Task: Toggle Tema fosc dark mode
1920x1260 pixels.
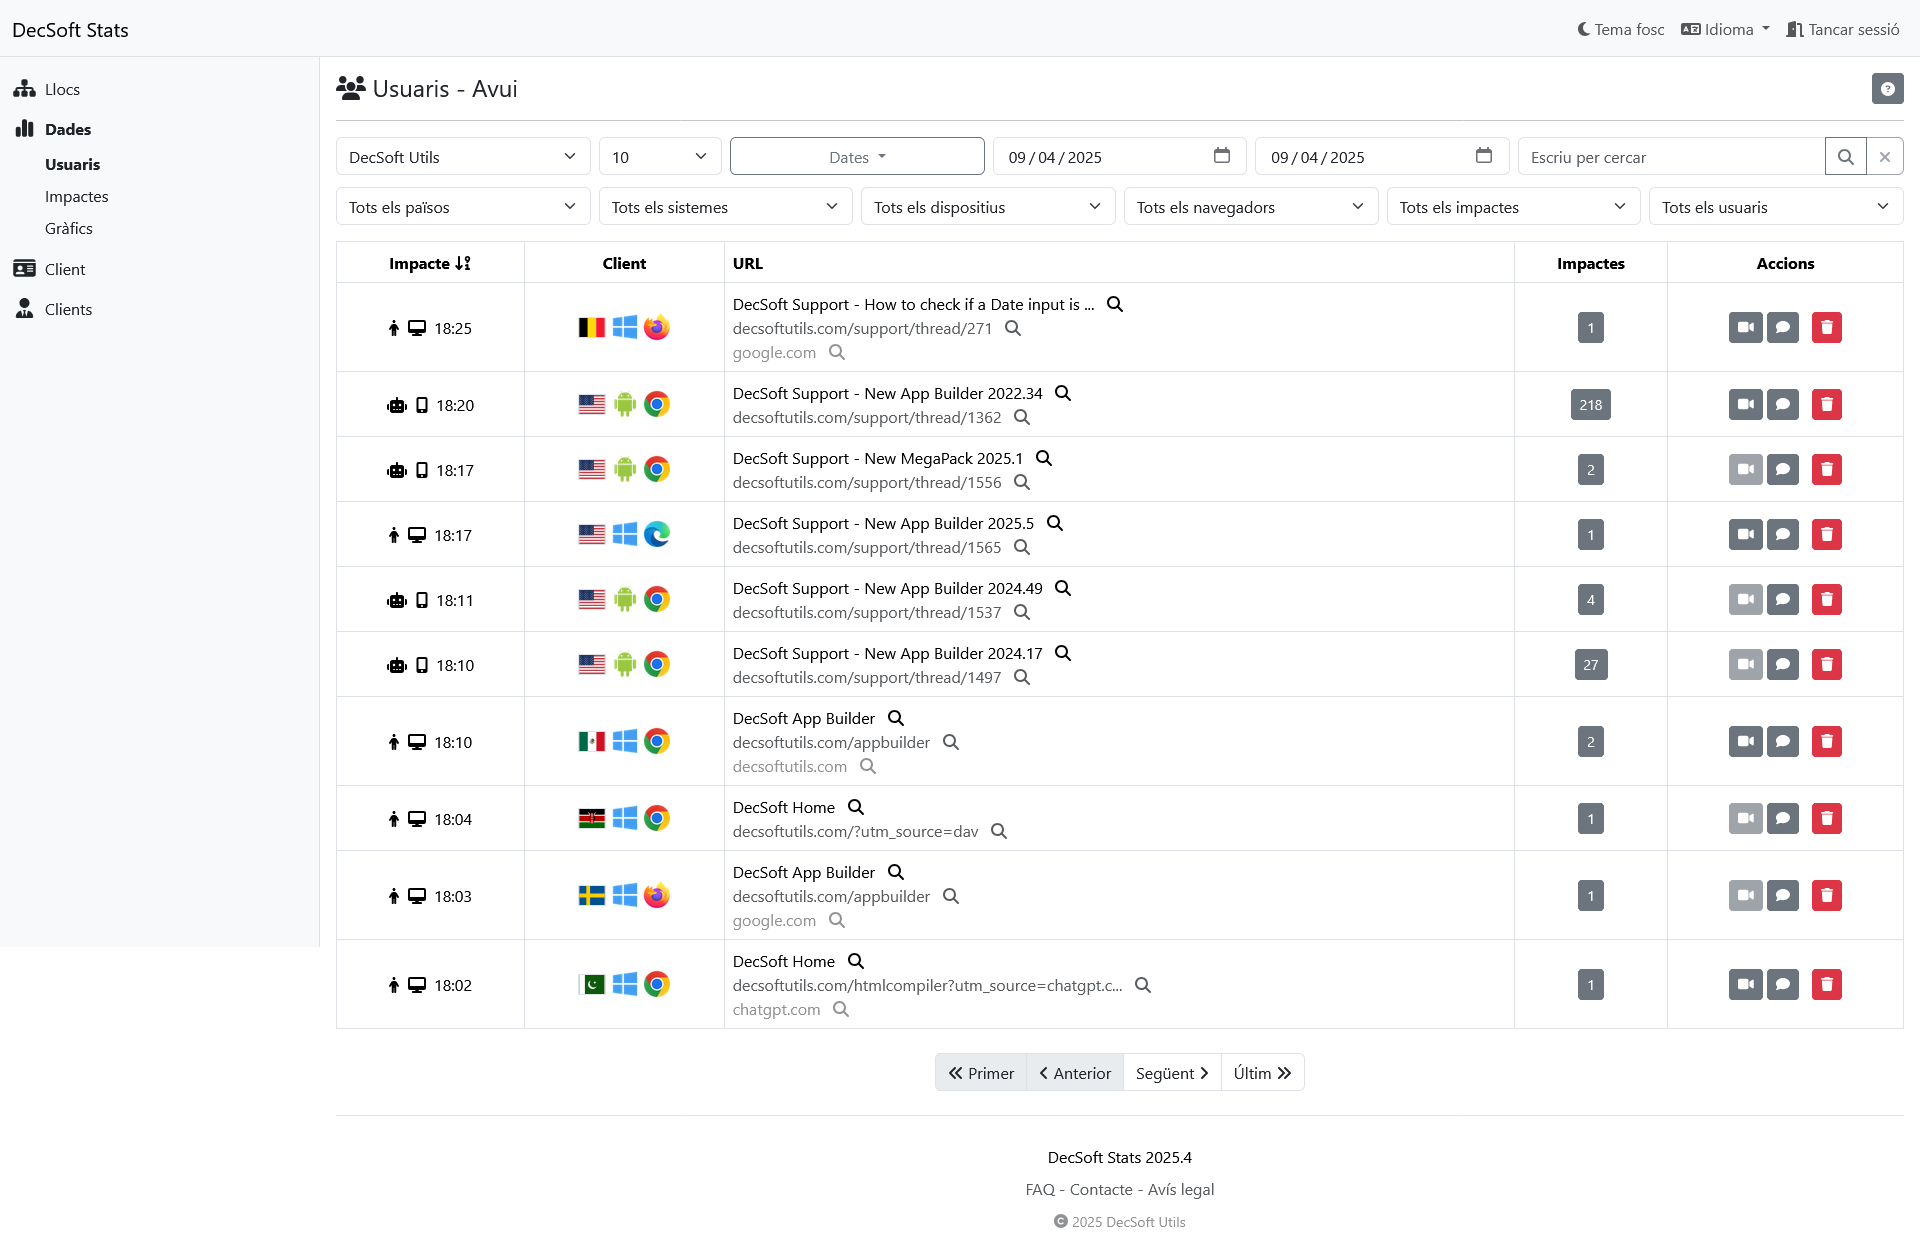Action: pyautogui.click(x=1619, y=29)
